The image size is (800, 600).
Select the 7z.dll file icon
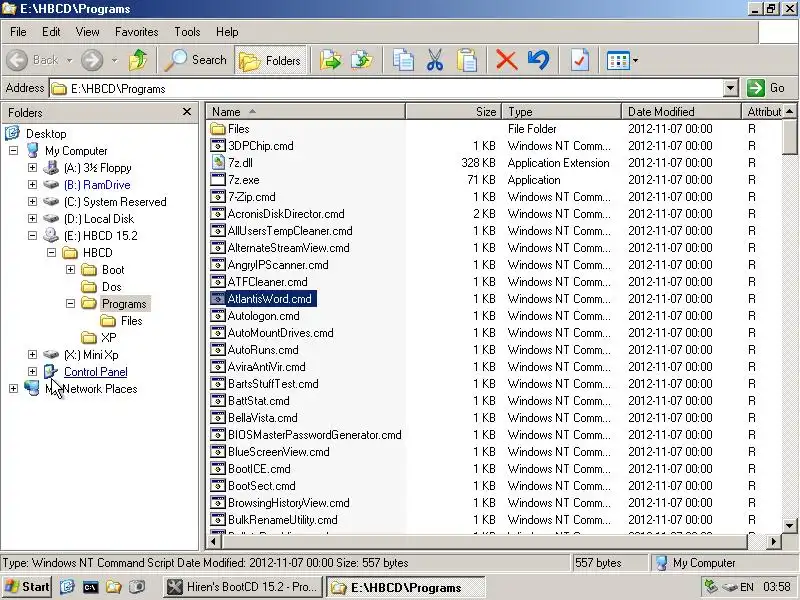(218, 163)
